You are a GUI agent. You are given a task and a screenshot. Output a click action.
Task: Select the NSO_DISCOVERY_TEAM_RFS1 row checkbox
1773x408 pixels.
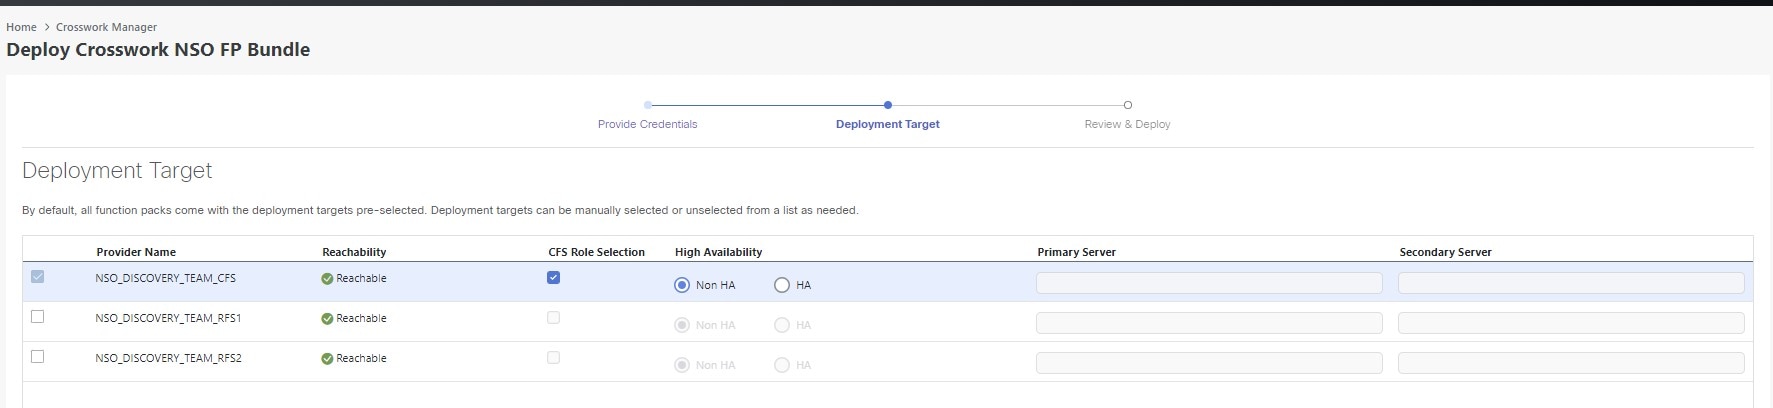pos(38,317)
